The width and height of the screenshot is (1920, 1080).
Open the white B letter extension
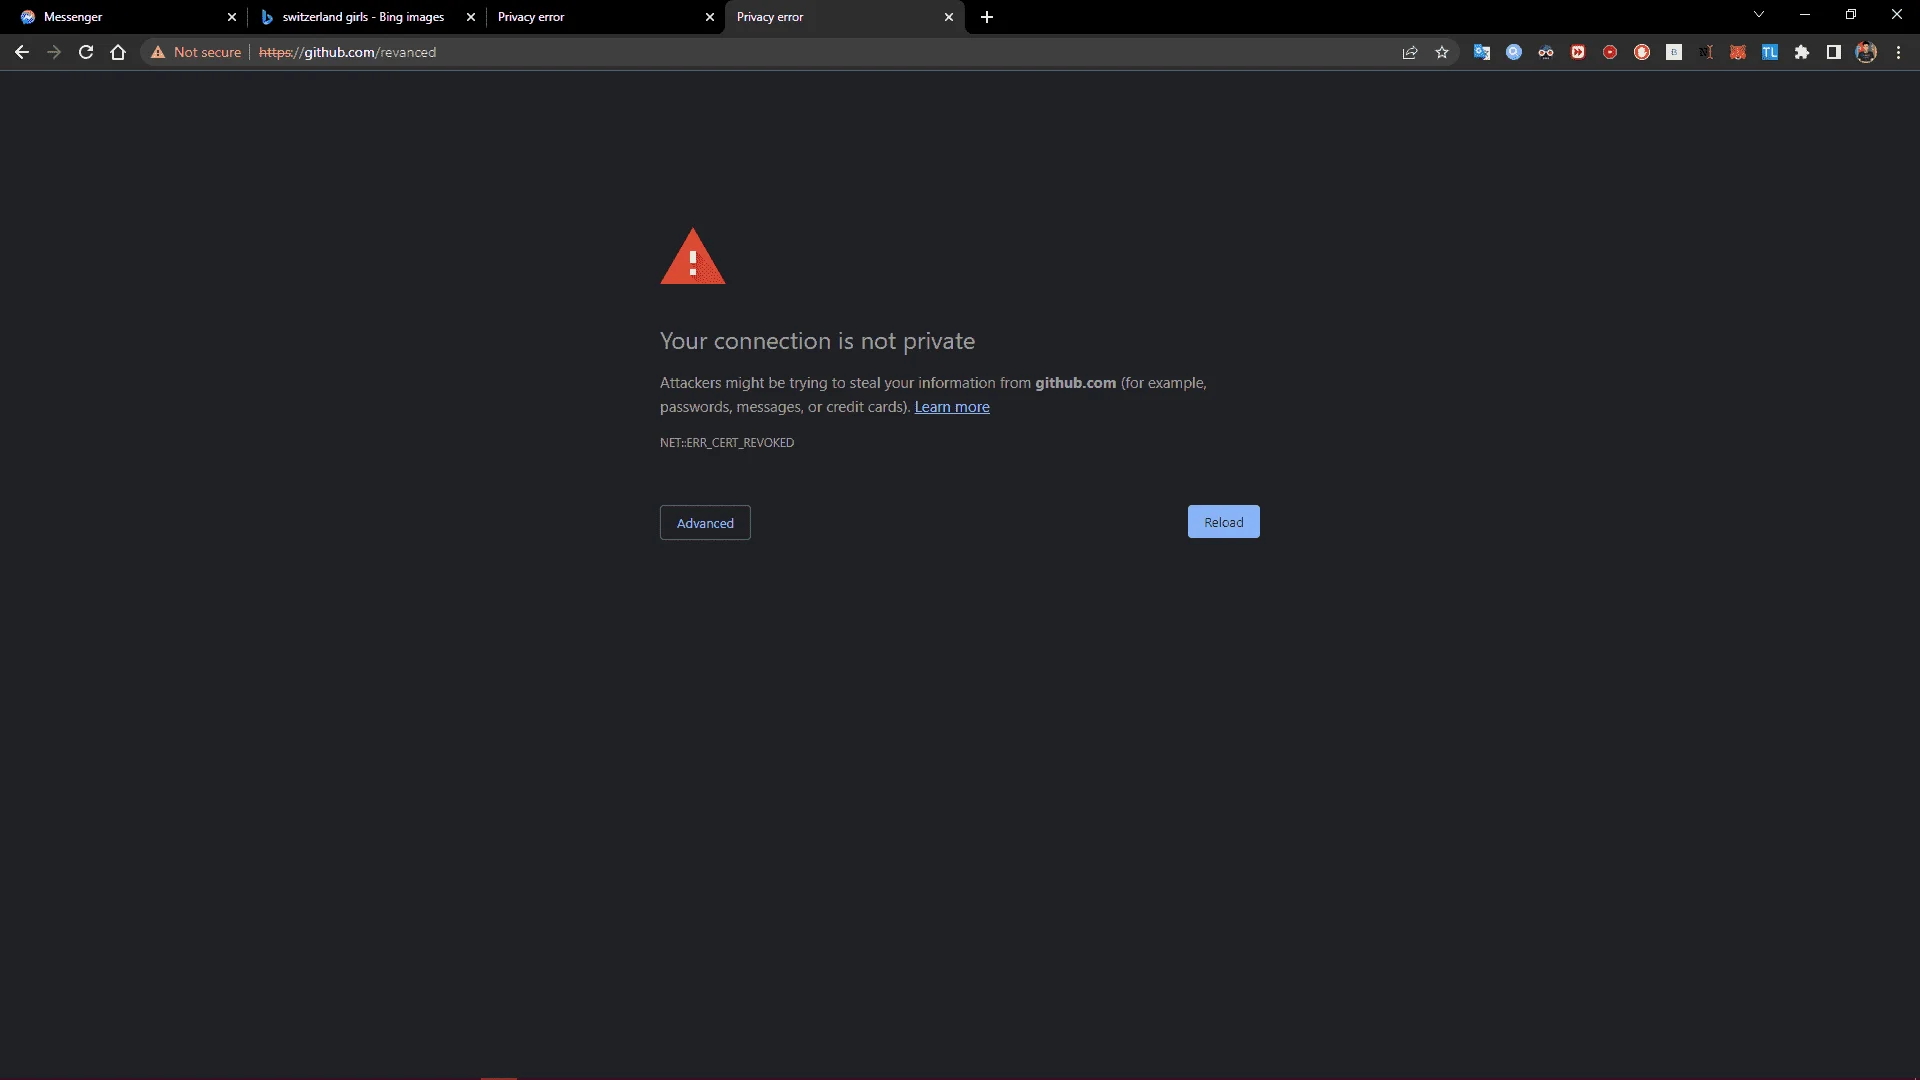[x=1674, y=52]
